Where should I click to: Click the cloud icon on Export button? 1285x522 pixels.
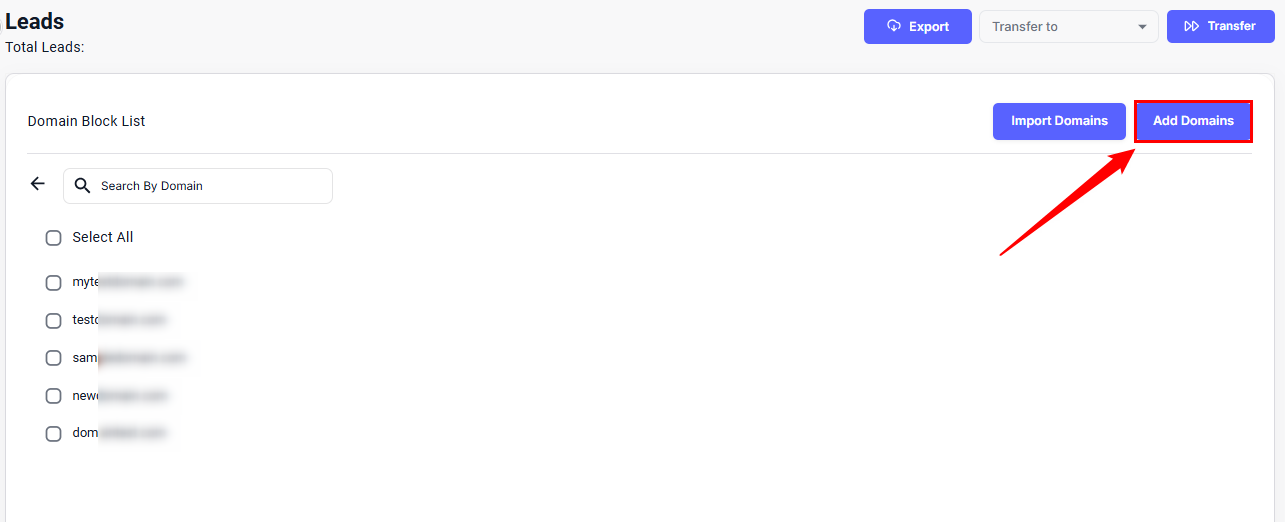894,26
